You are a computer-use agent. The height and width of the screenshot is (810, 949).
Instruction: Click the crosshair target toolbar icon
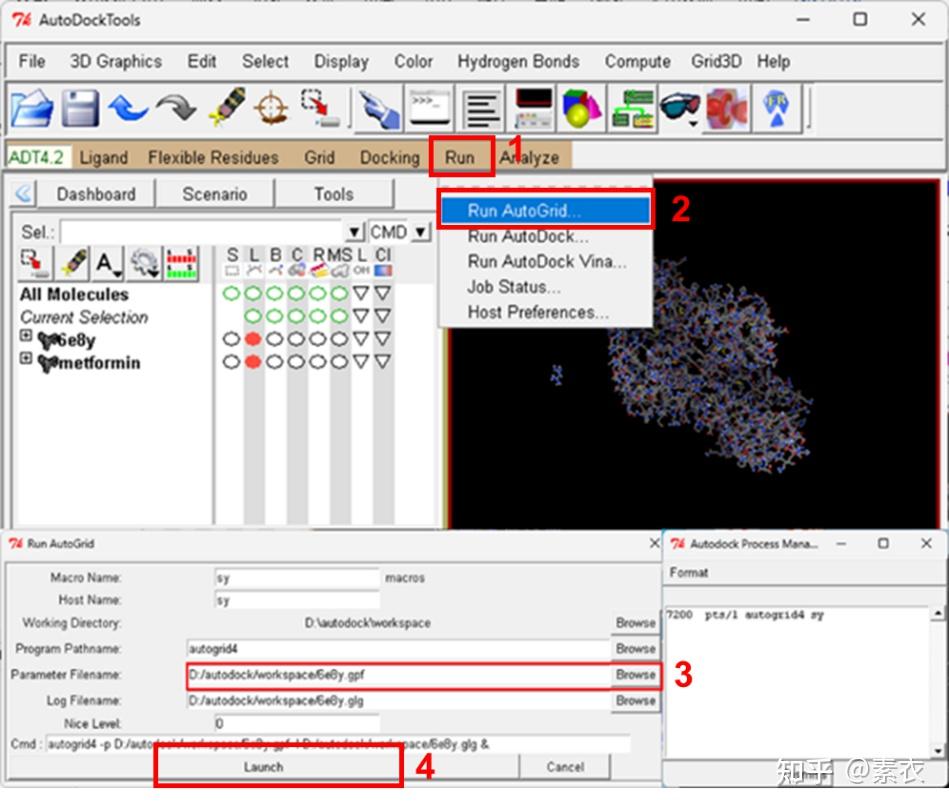point(271,108)
